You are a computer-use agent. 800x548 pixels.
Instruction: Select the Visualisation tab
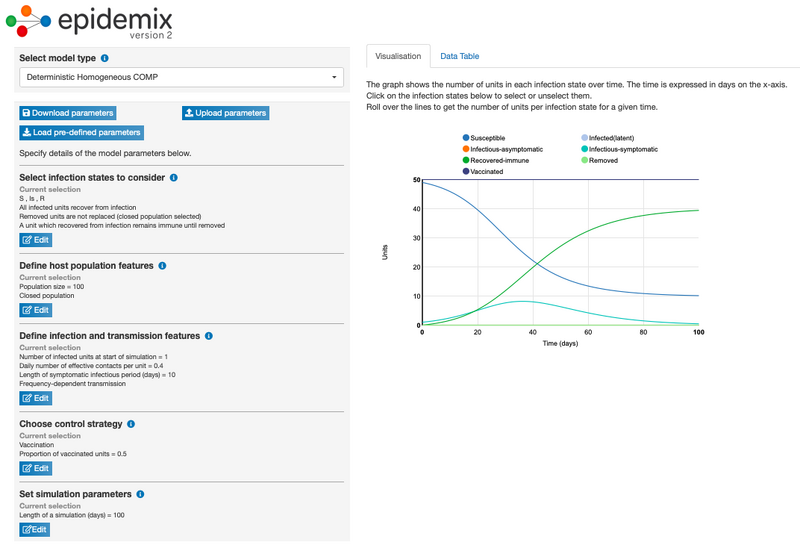398,56
